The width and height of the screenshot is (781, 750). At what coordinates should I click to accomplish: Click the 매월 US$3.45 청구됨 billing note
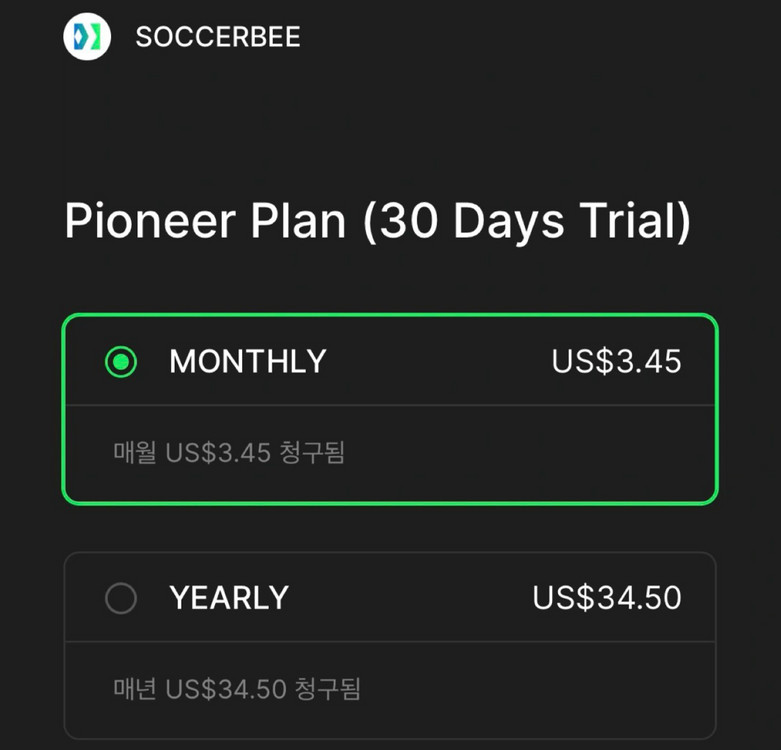pos(229,453)
